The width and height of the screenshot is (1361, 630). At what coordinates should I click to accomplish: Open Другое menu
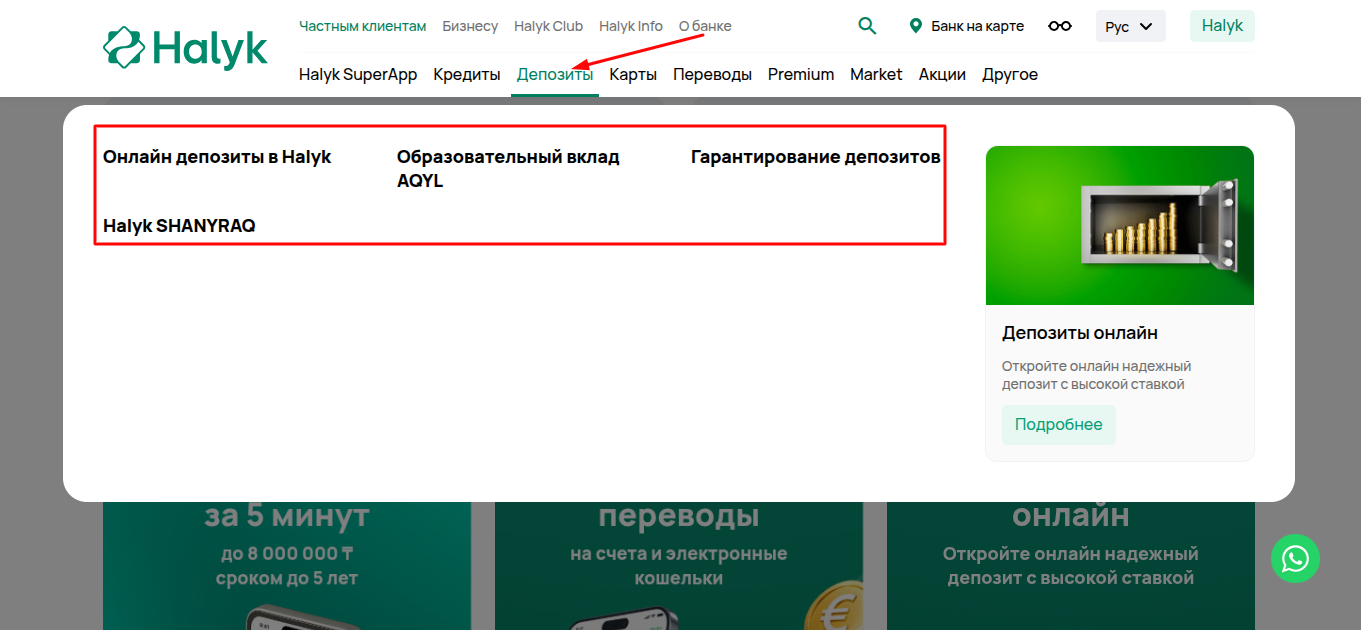(x=1010, y=74)
